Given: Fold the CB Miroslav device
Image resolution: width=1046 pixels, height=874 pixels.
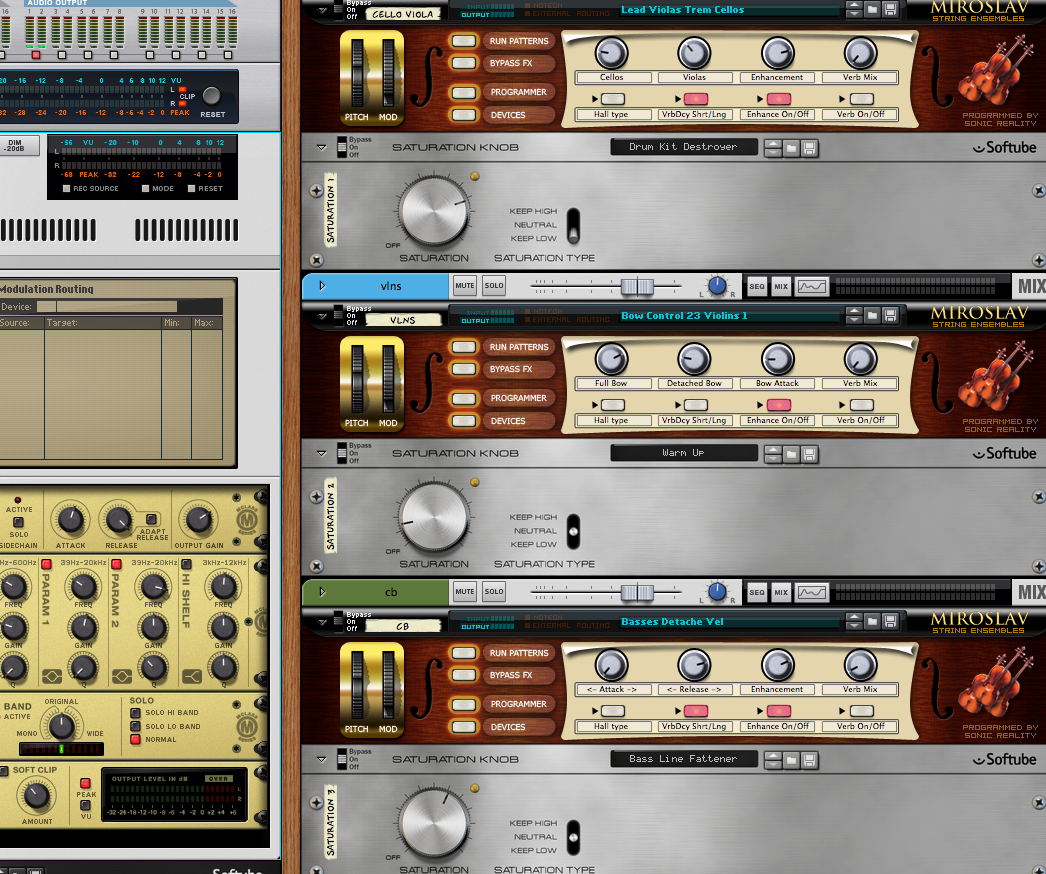Looking at the screenshot, I should [322, 622].
